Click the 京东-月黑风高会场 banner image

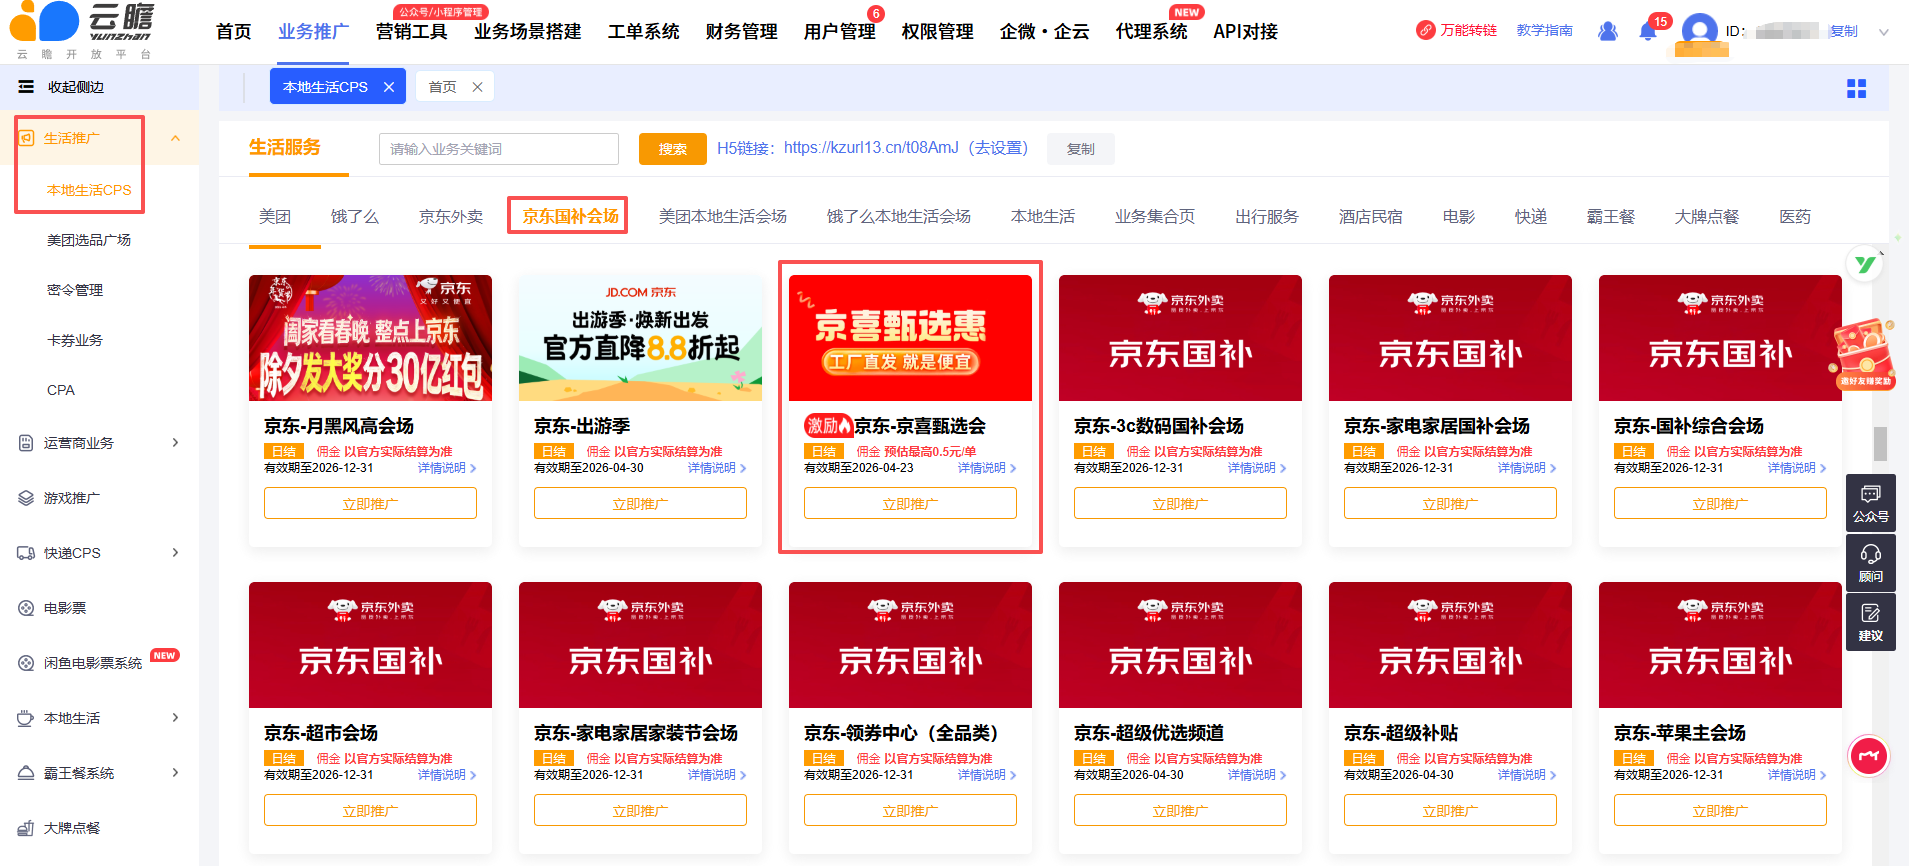click(370, 338)
